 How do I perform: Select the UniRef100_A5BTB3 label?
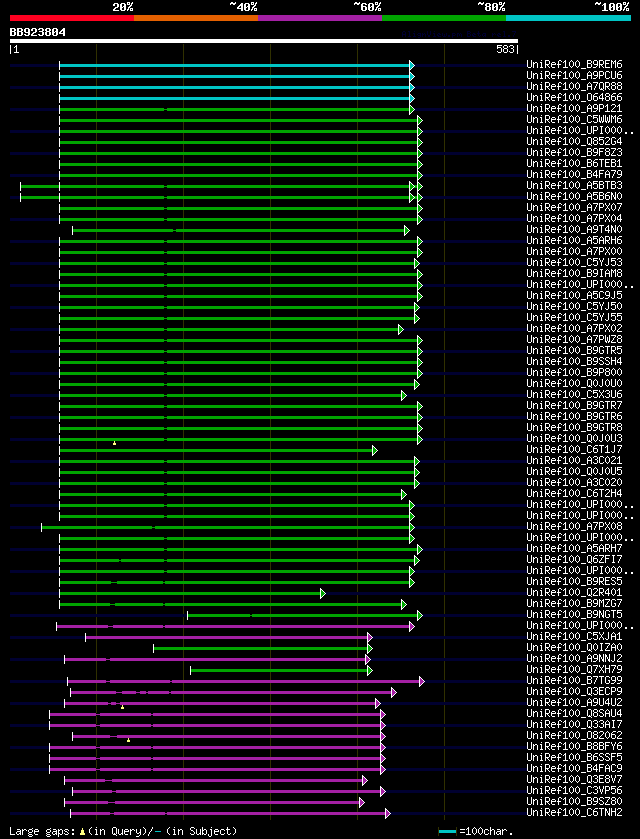point(574,186)
